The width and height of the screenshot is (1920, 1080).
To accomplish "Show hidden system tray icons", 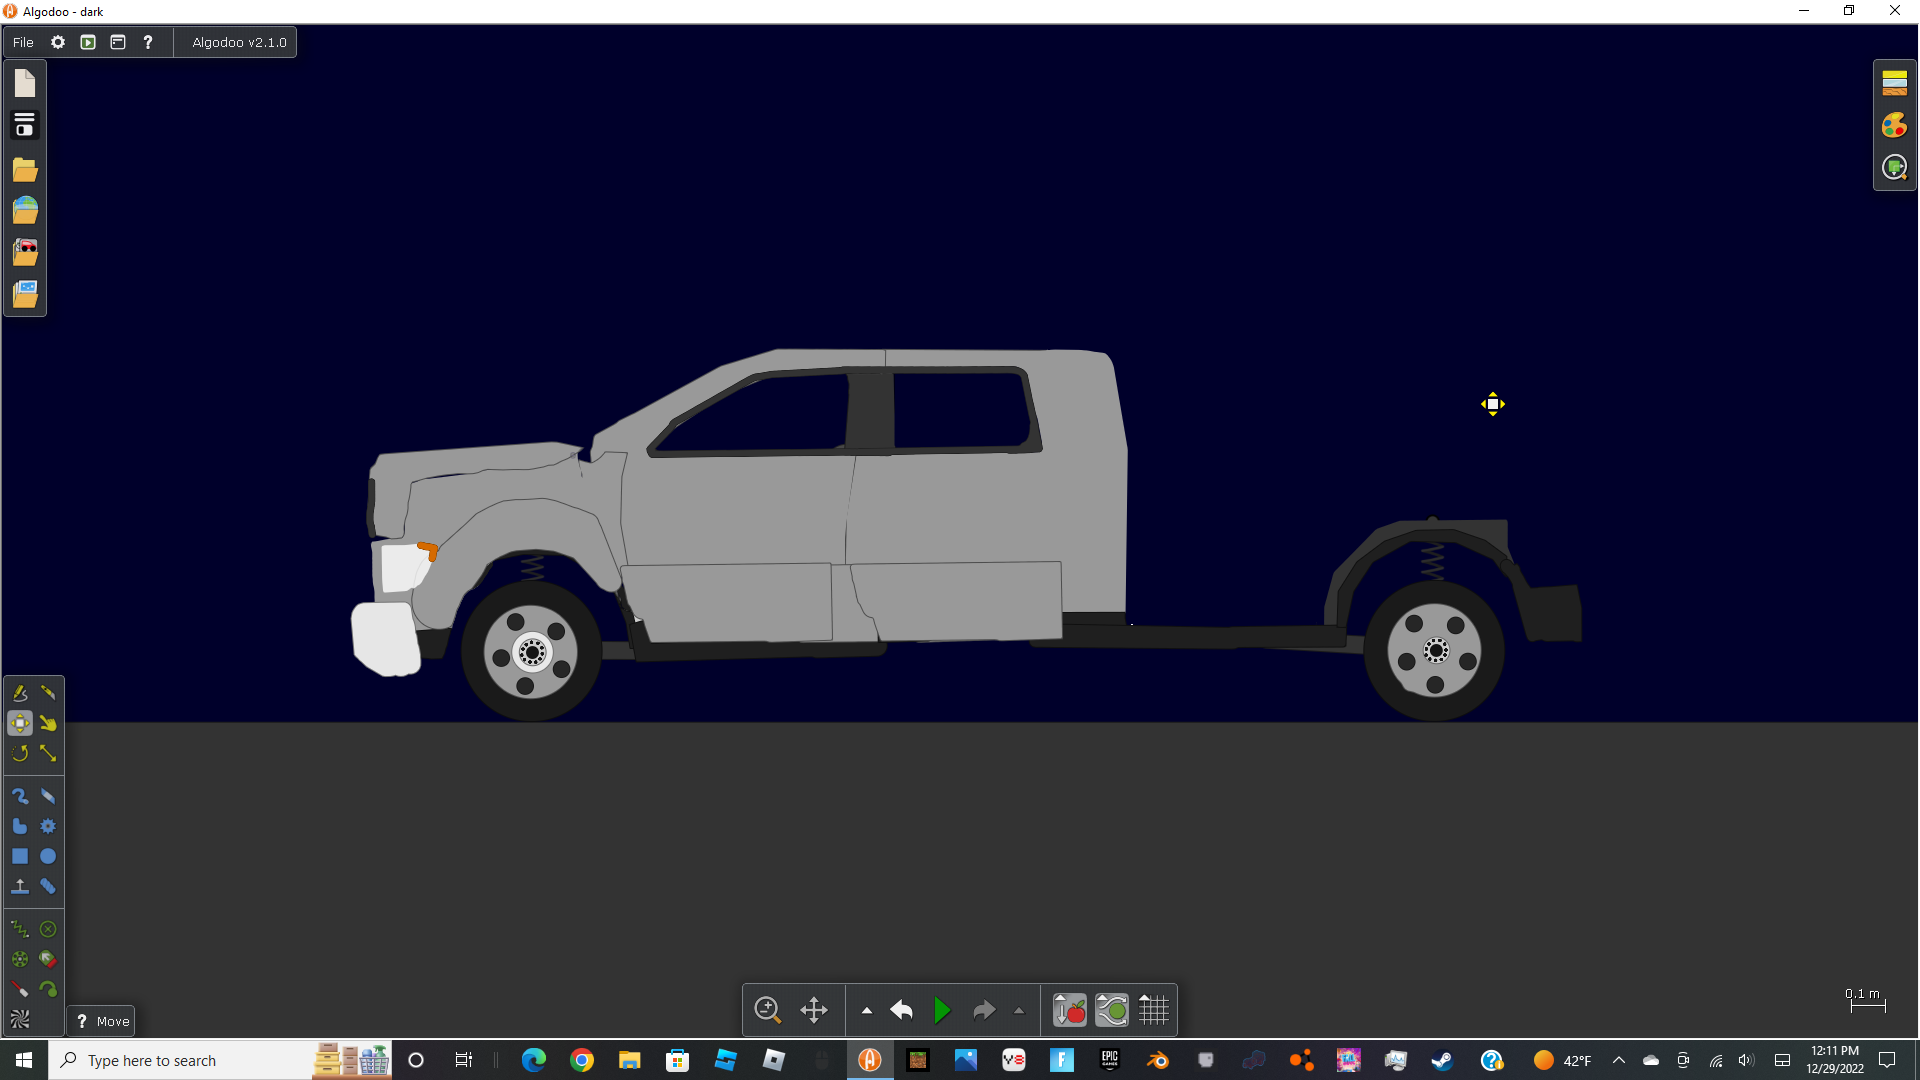I will [1619, 1060].
